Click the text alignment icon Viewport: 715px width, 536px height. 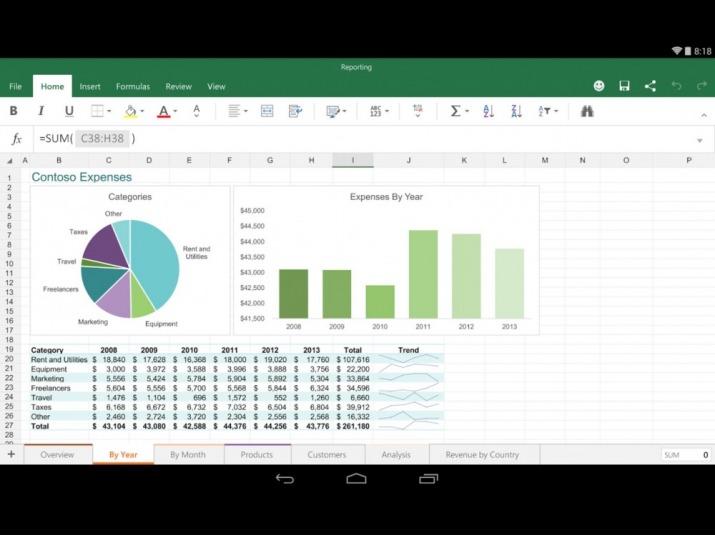click(x=234, y=111)
